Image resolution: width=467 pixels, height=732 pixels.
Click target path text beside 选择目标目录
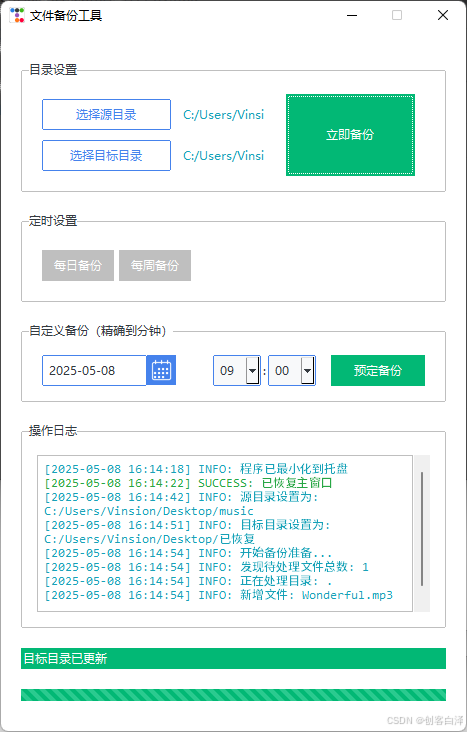[x=224, y=156]
